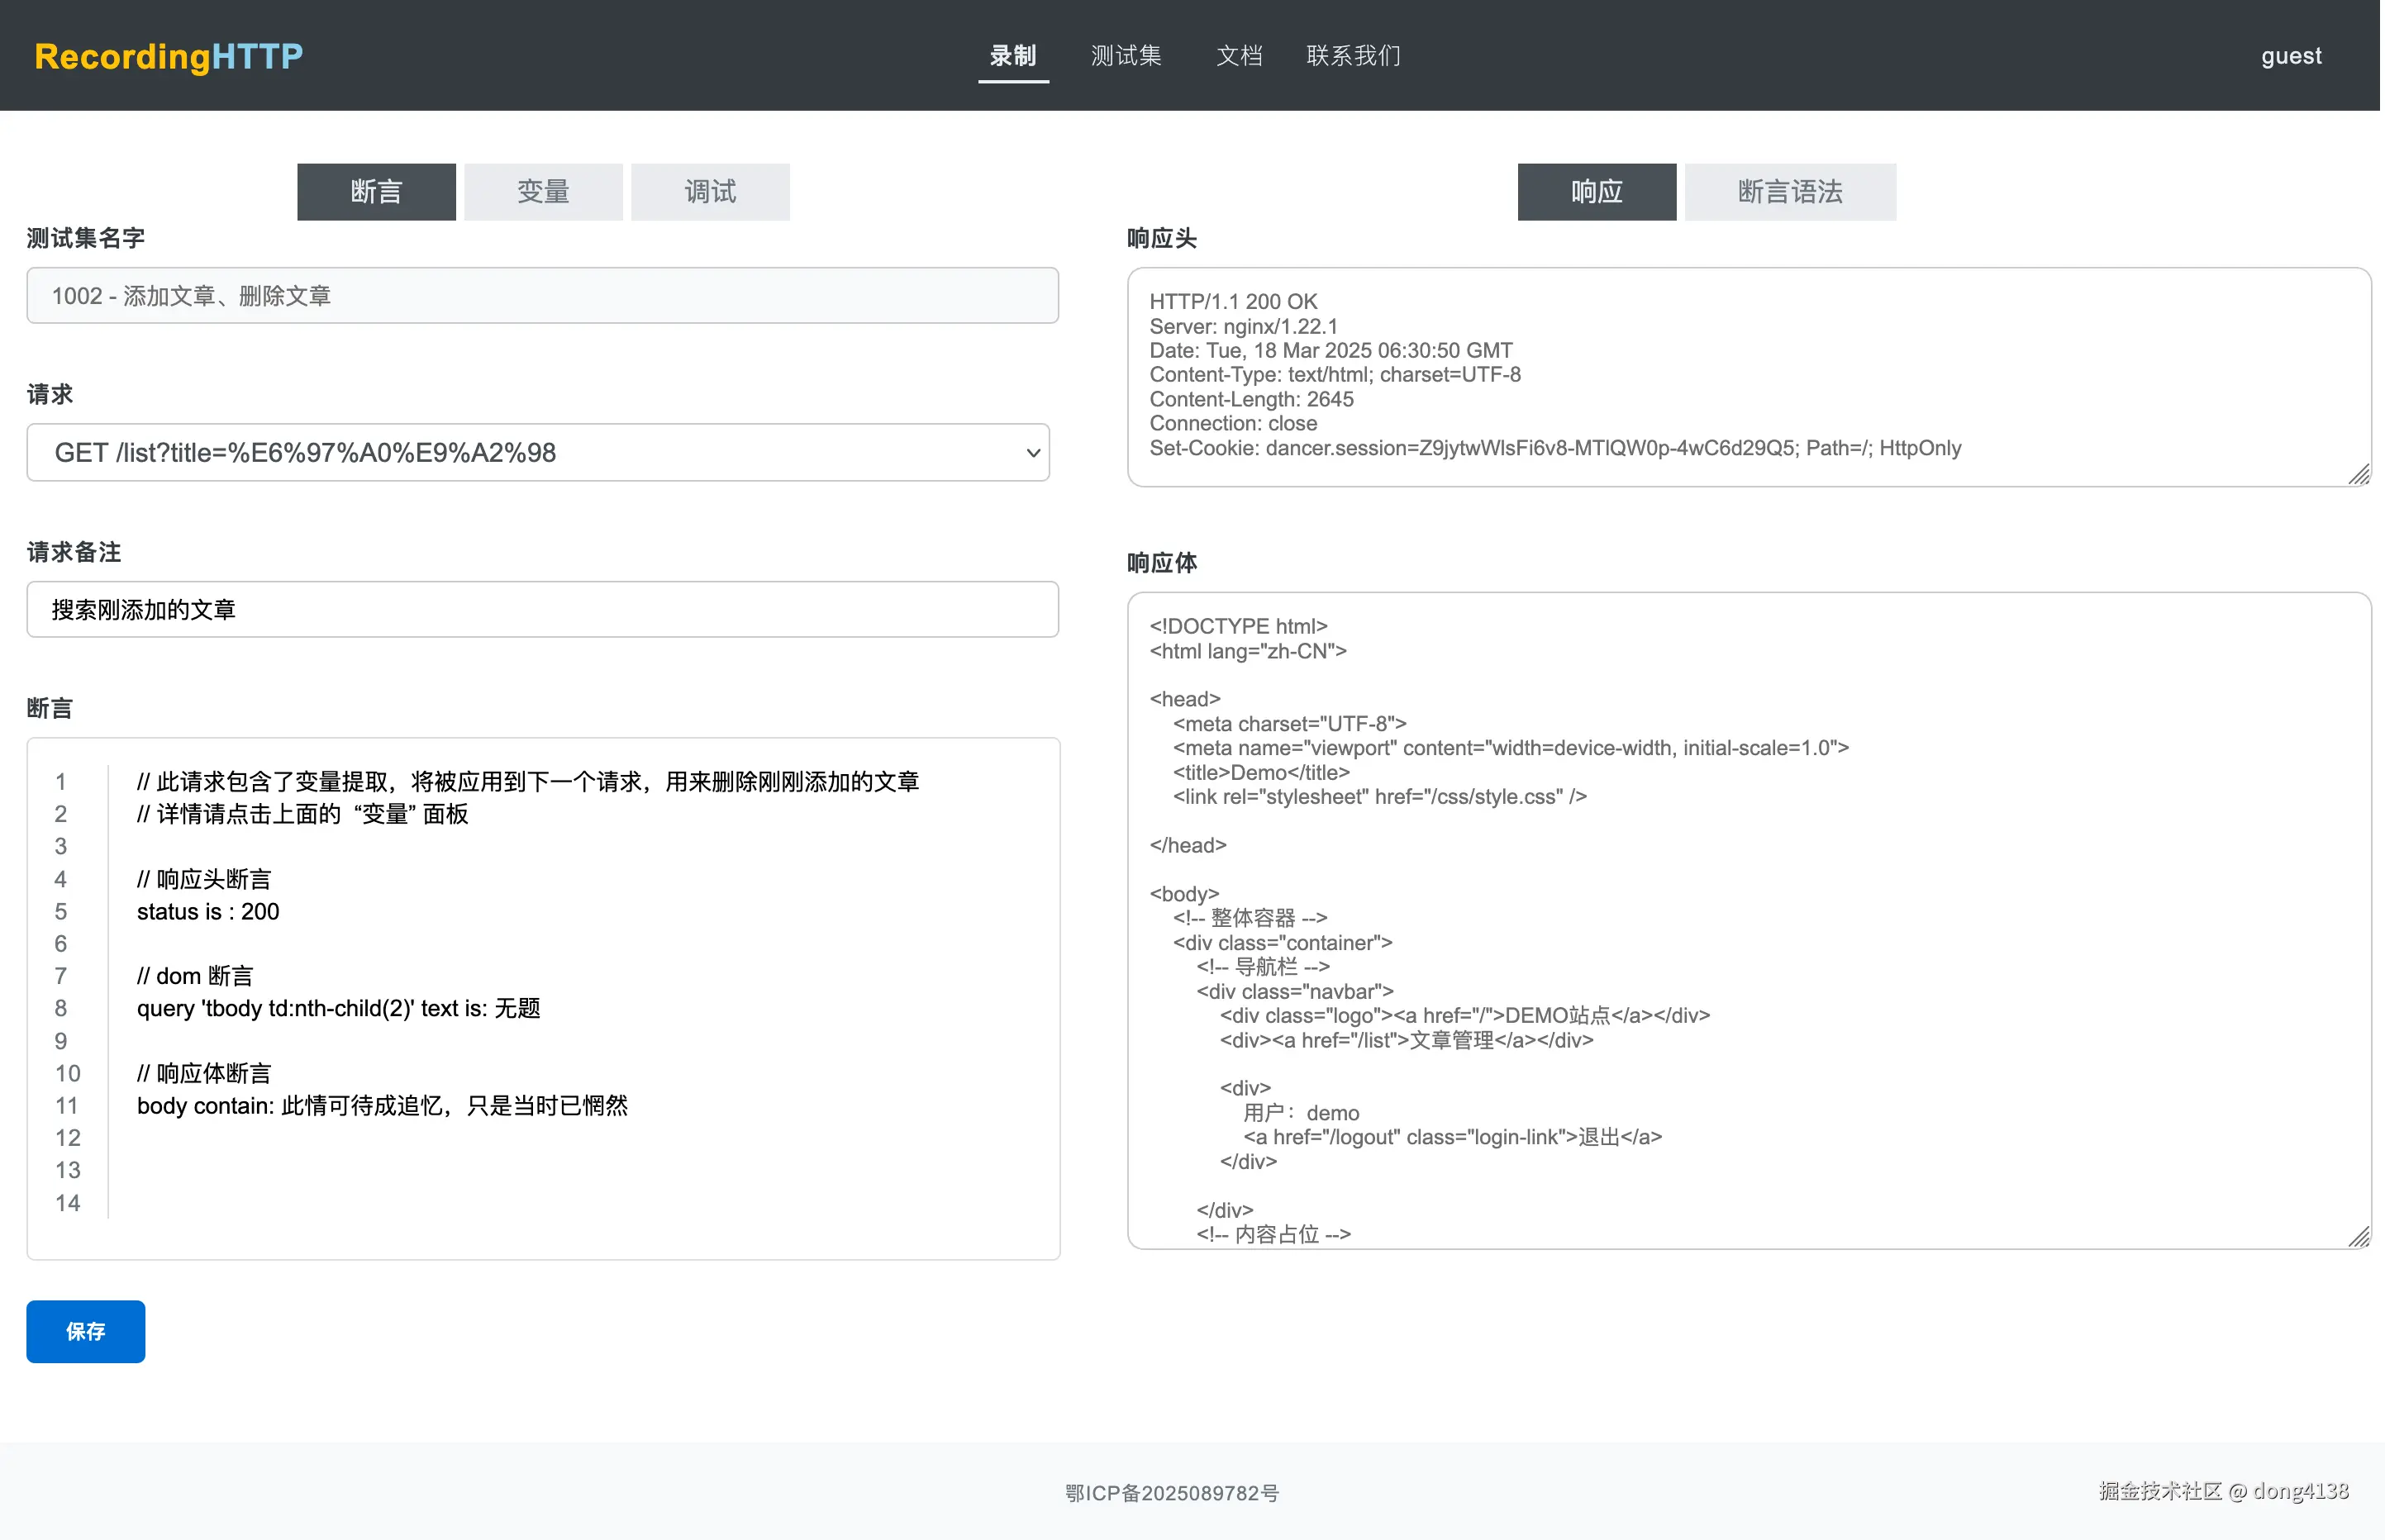2385x1540 pixels.
Task: Click the 保存 button
Action: (x=85, y=1331)
